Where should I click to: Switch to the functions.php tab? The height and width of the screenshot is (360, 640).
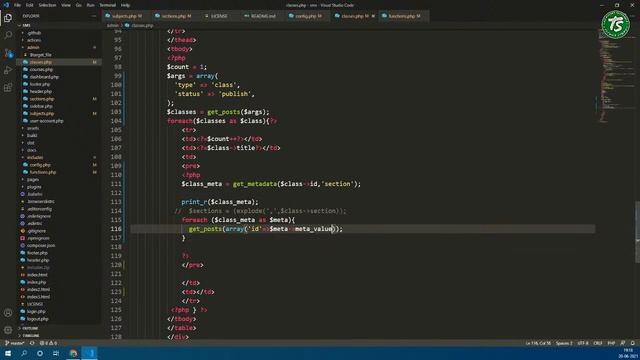click(x=403, y=16)
